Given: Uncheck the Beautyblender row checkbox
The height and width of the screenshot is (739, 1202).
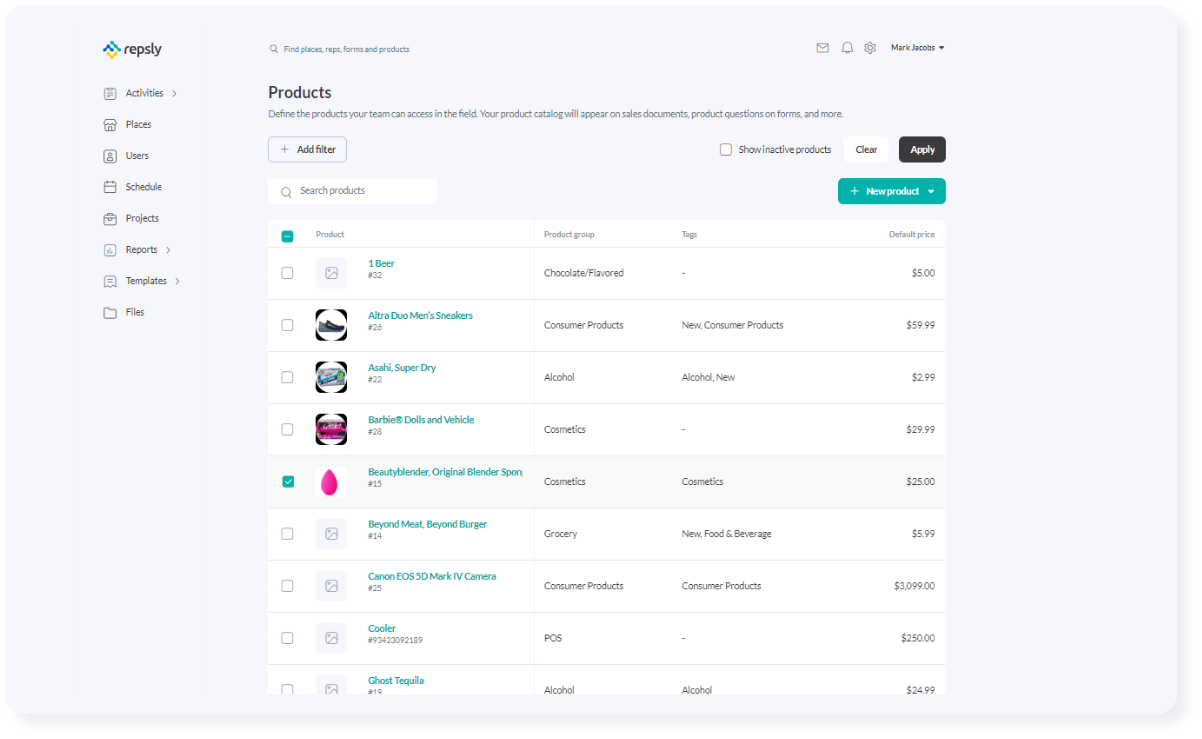Looking at the screenshot, I should click(x=288, y=481).
